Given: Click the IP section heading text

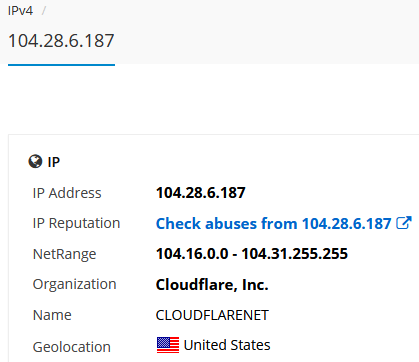Looking at the screenshot, I should pos(54,162).
